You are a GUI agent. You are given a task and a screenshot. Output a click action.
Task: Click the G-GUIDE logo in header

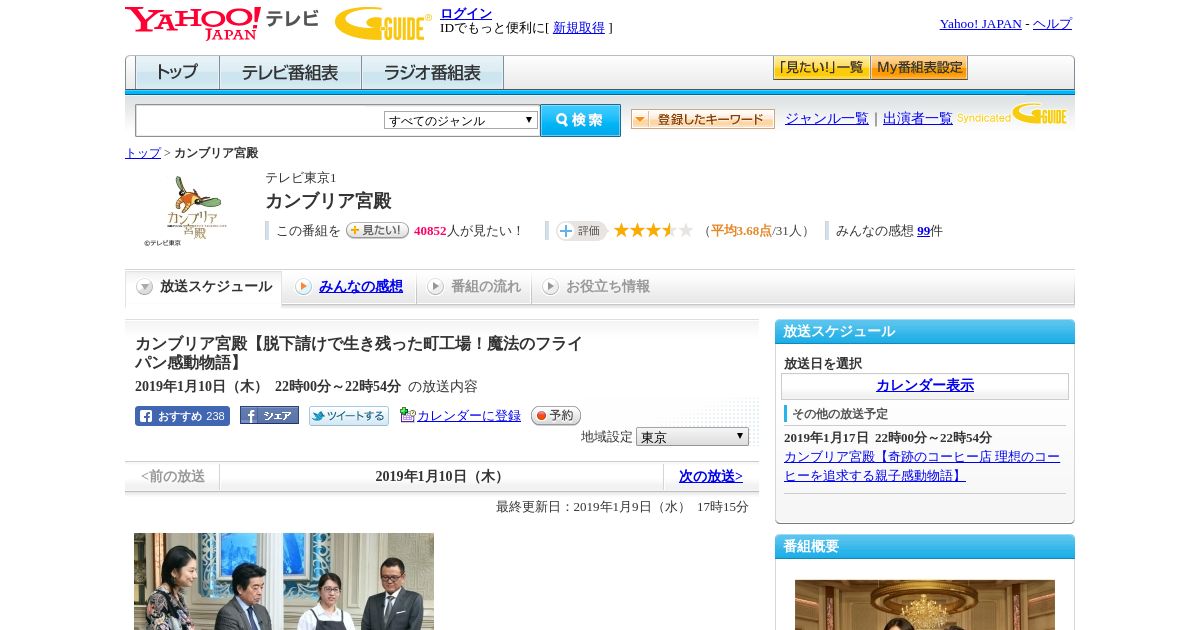(383, 24)
